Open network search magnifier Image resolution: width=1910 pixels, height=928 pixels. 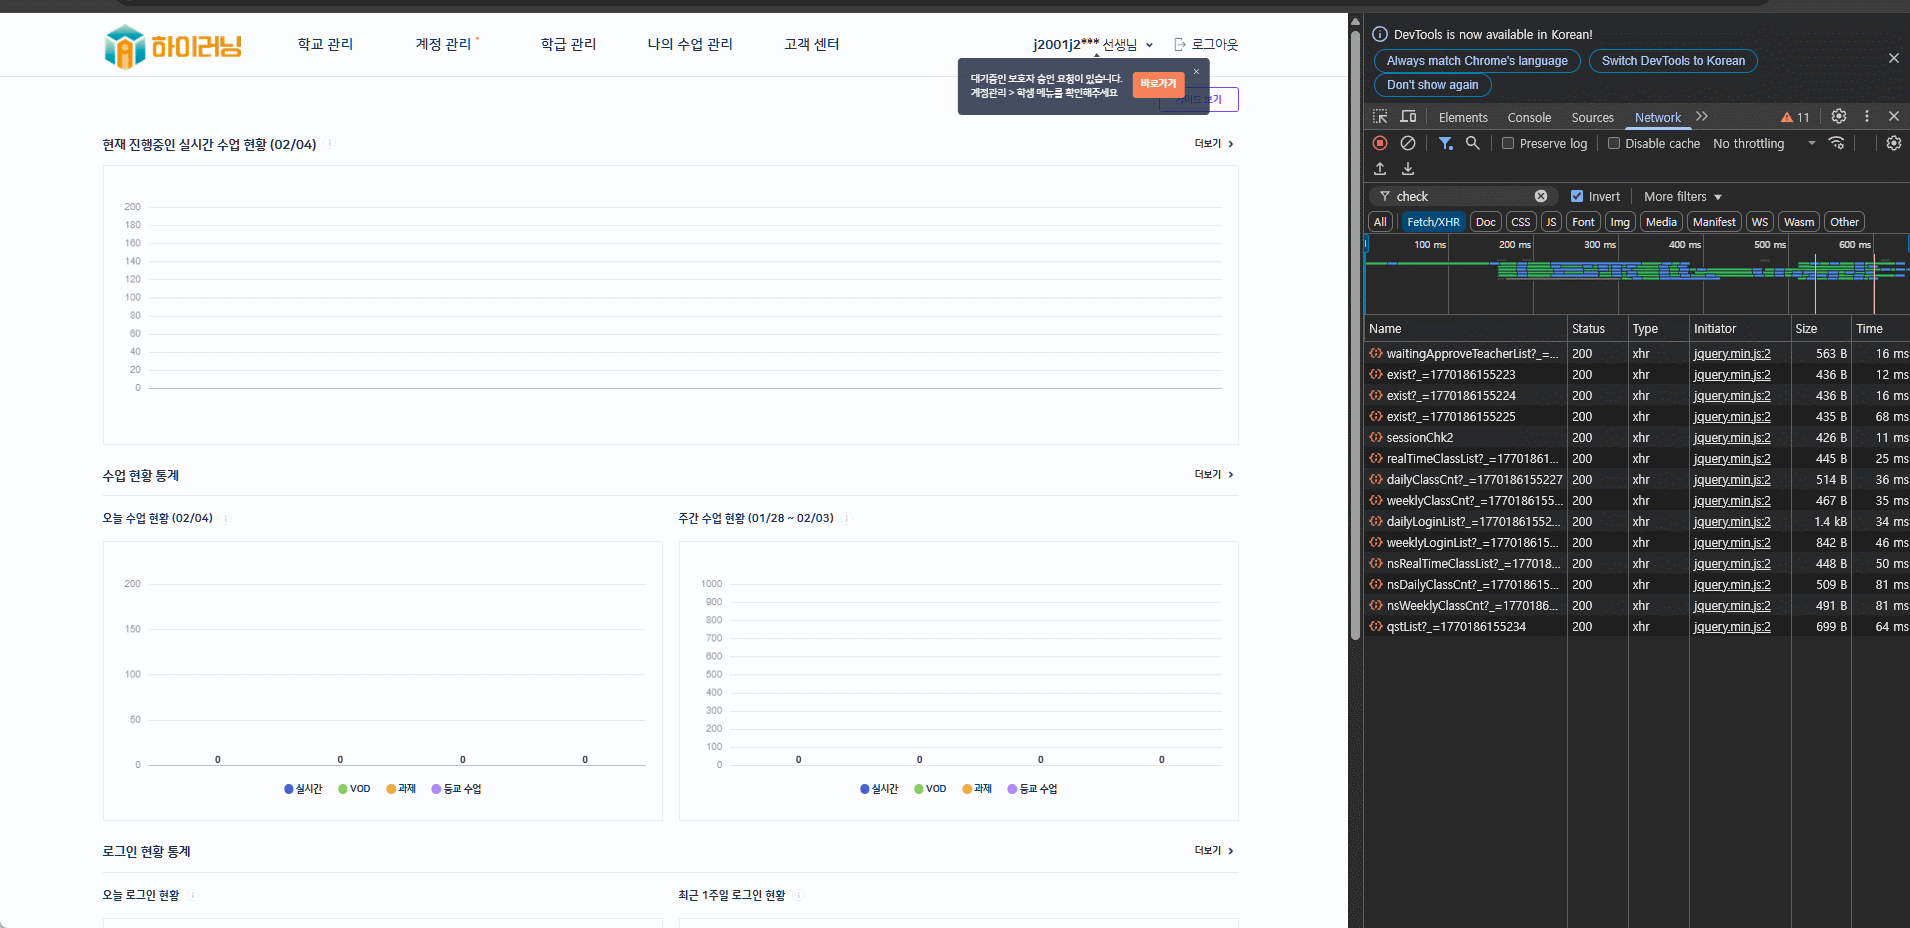tap(1473, 143)
